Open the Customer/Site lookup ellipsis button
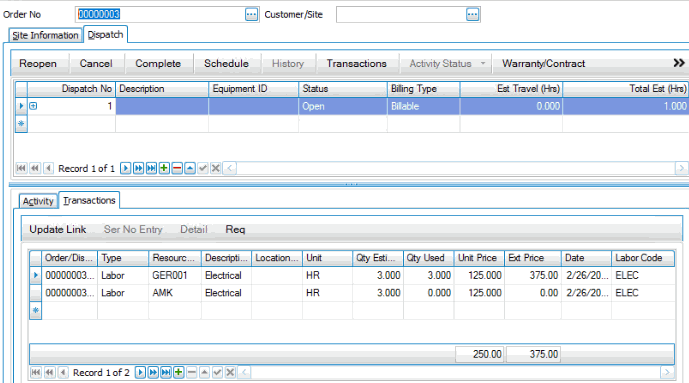Screen dimensions: 689x383 point(472,14)
